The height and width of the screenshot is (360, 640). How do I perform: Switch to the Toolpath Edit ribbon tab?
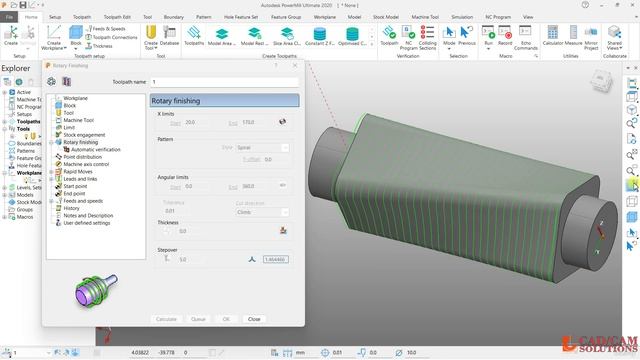click(117, 17)
